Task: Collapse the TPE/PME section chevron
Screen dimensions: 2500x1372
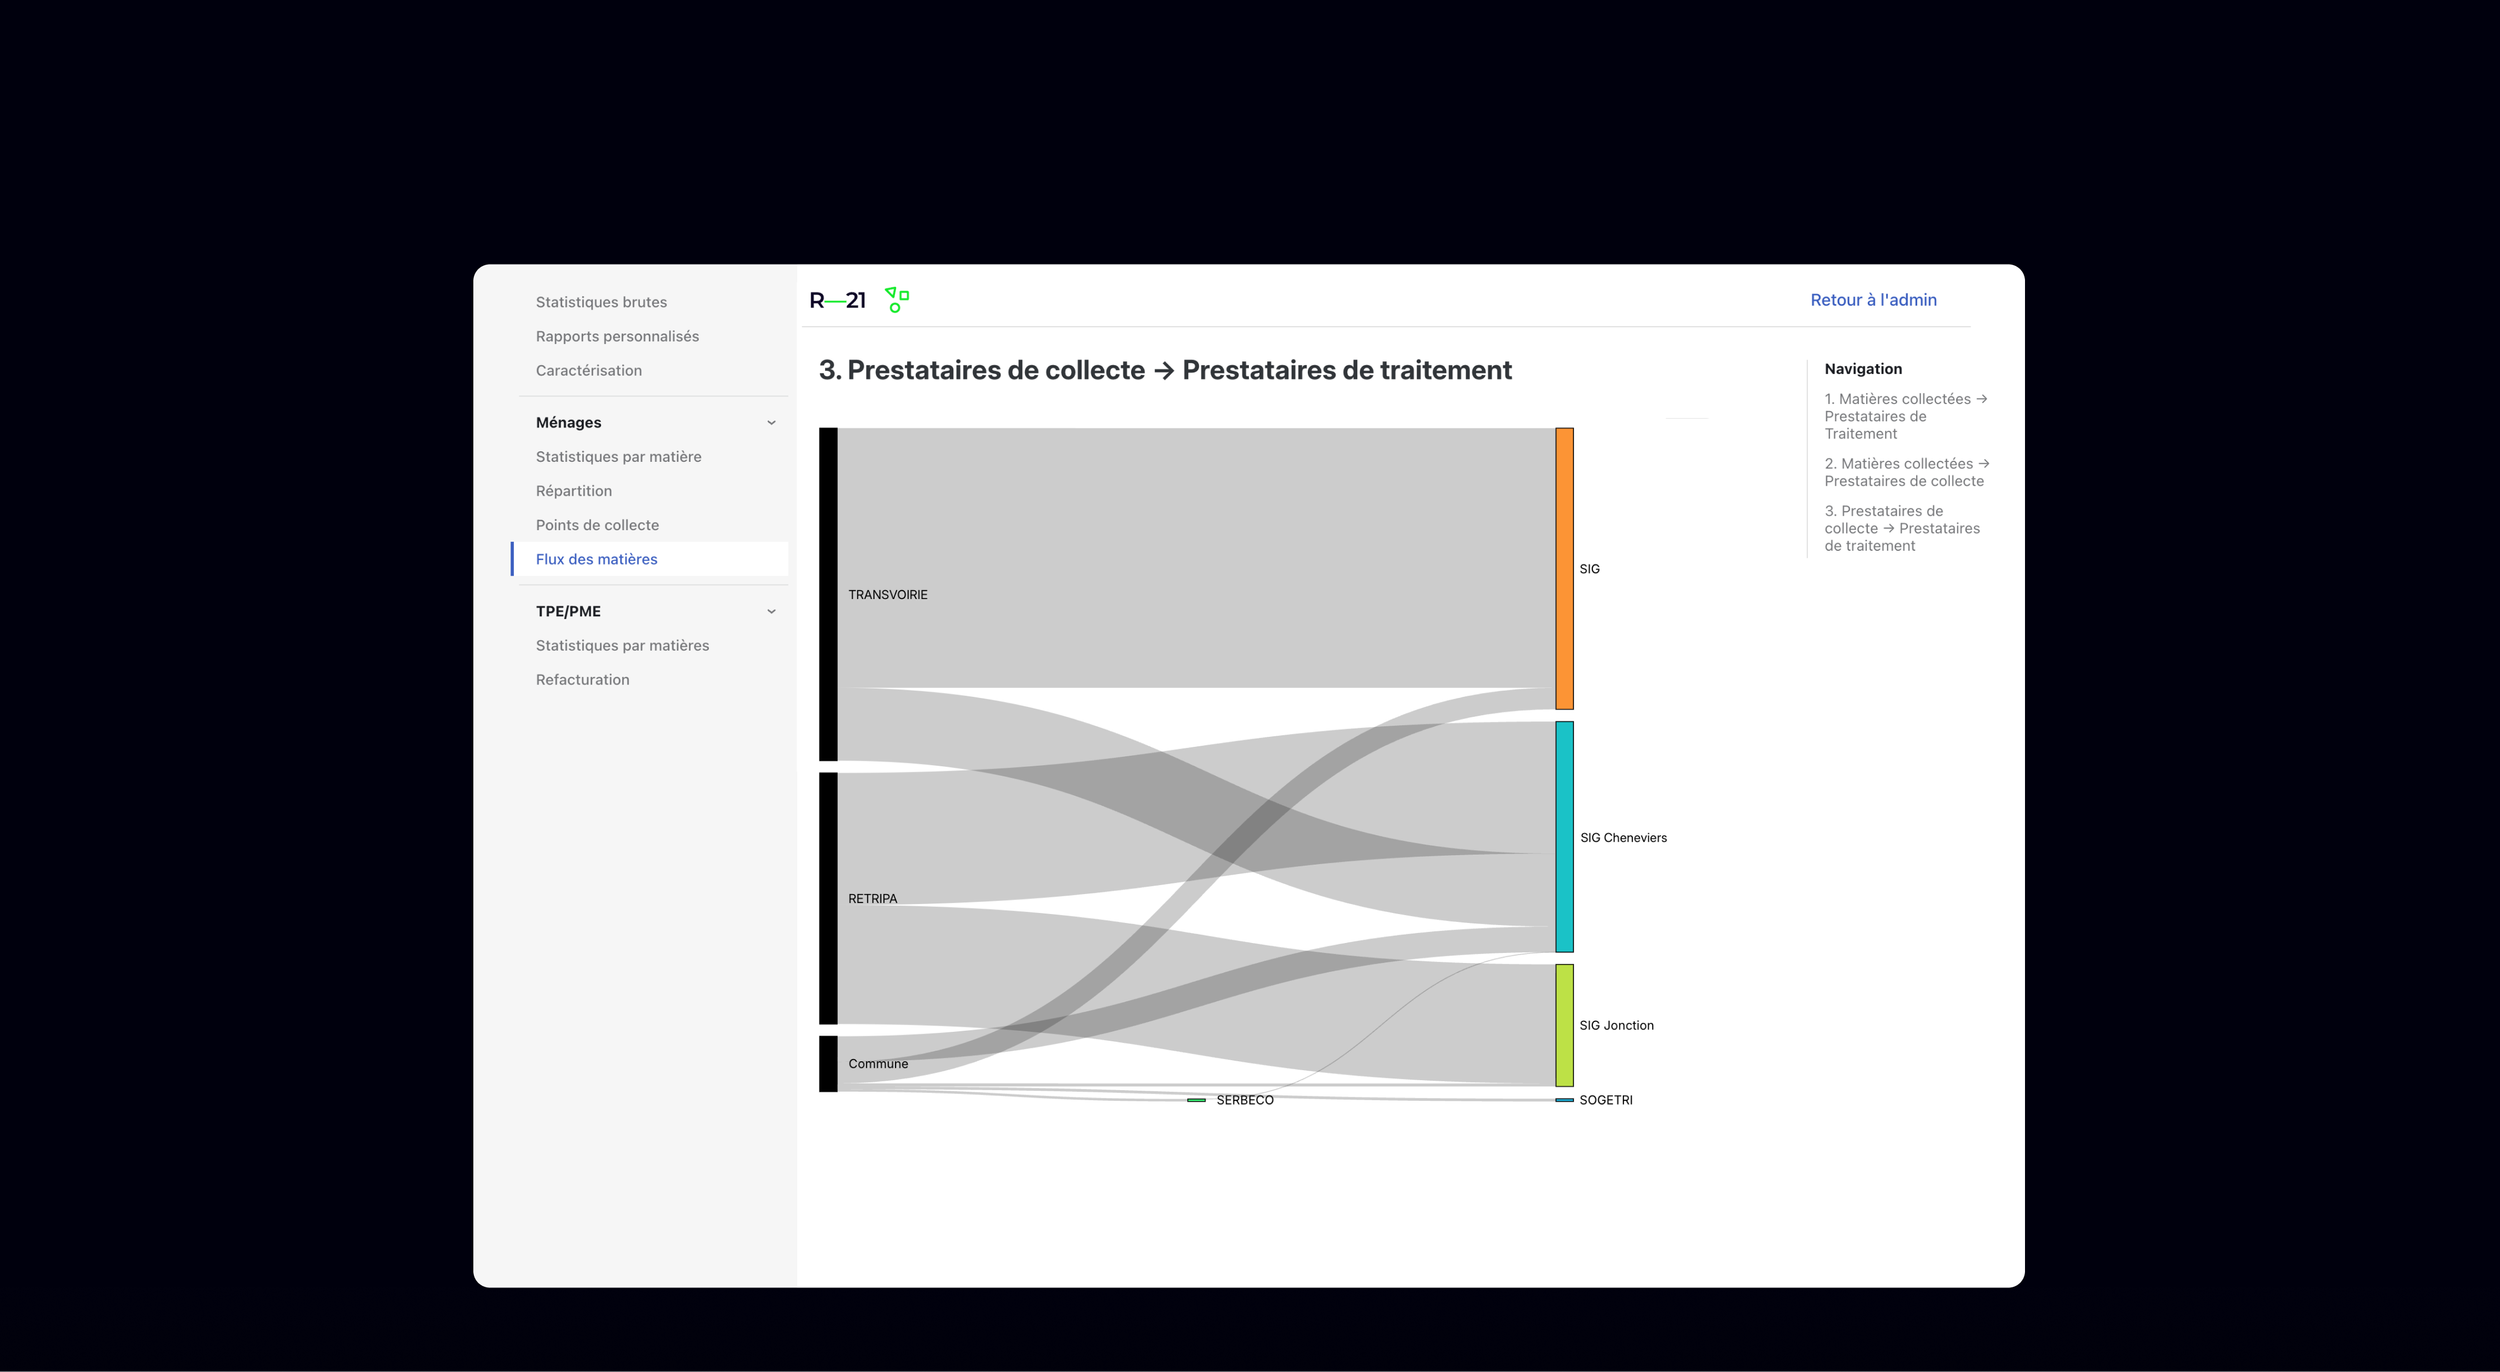Action: [x=771, y=612]
